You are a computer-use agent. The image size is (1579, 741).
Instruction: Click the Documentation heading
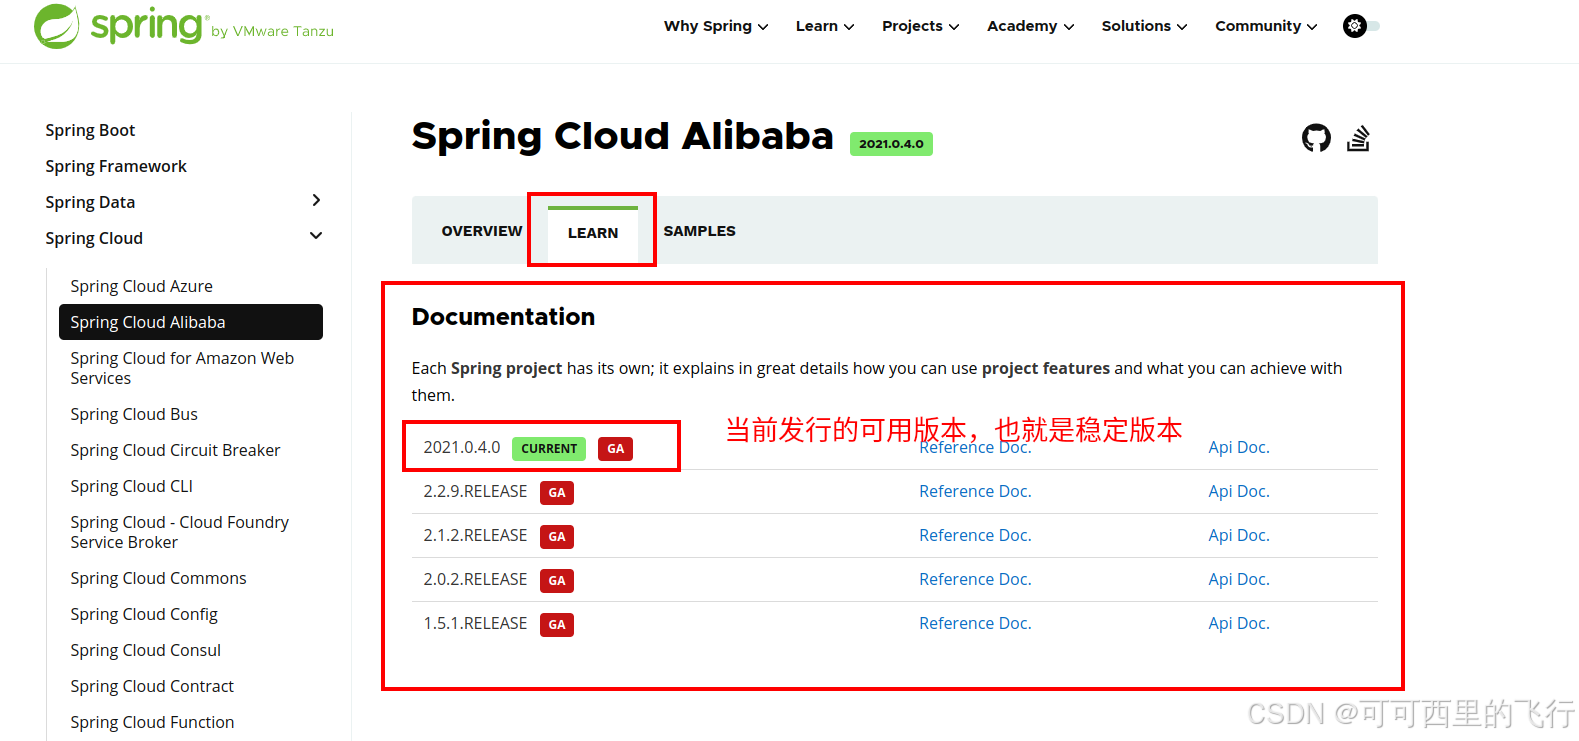[x=503, y=317]
